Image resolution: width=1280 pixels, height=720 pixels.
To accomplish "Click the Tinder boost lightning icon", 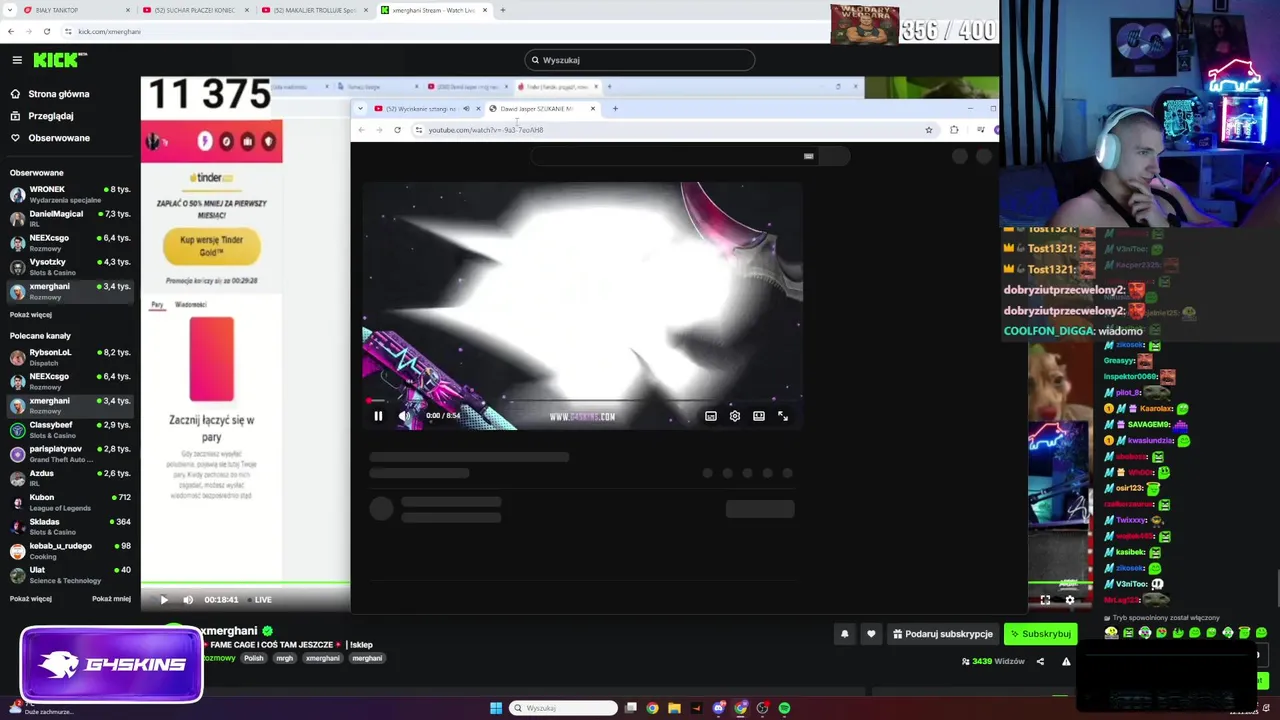I will coord(205,142).
